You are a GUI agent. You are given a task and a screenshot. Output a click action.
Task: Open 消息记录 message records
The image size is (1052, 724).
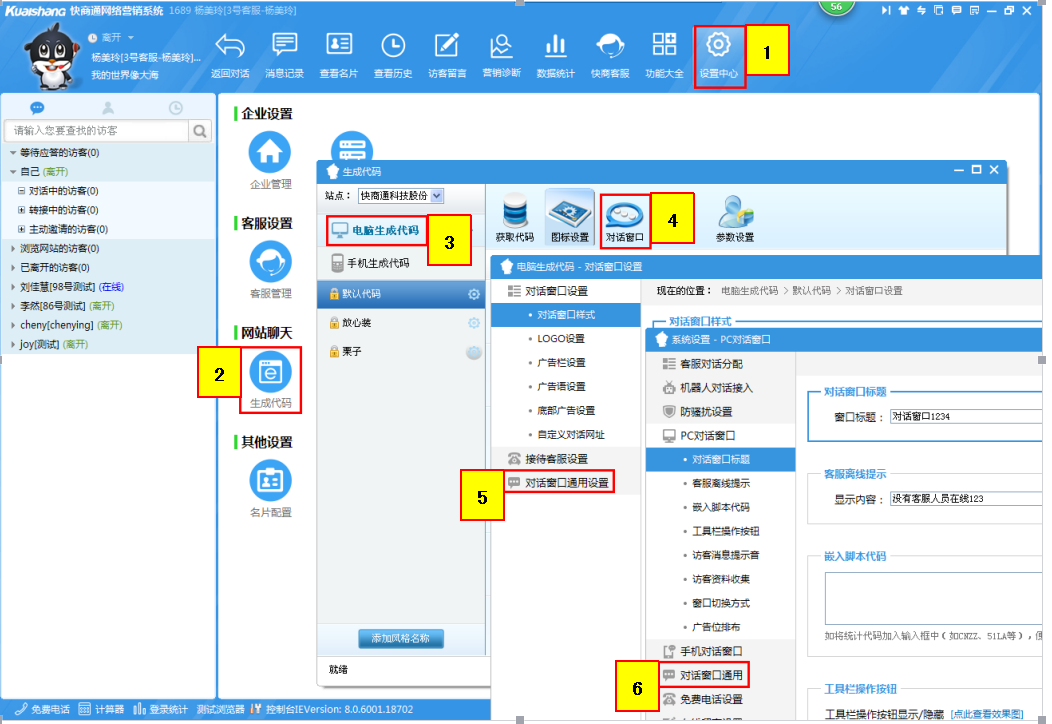click(x=284, y=55)
